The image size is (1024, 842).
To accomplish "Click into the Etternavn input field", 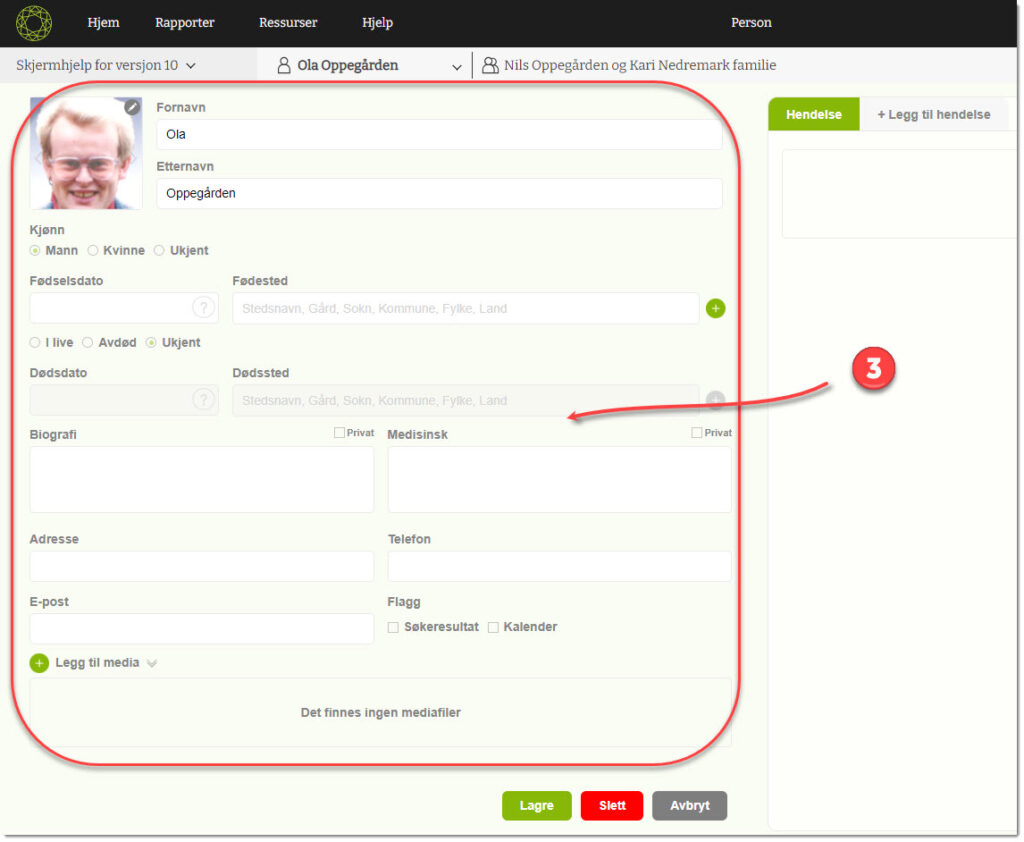I will (439, 193).
